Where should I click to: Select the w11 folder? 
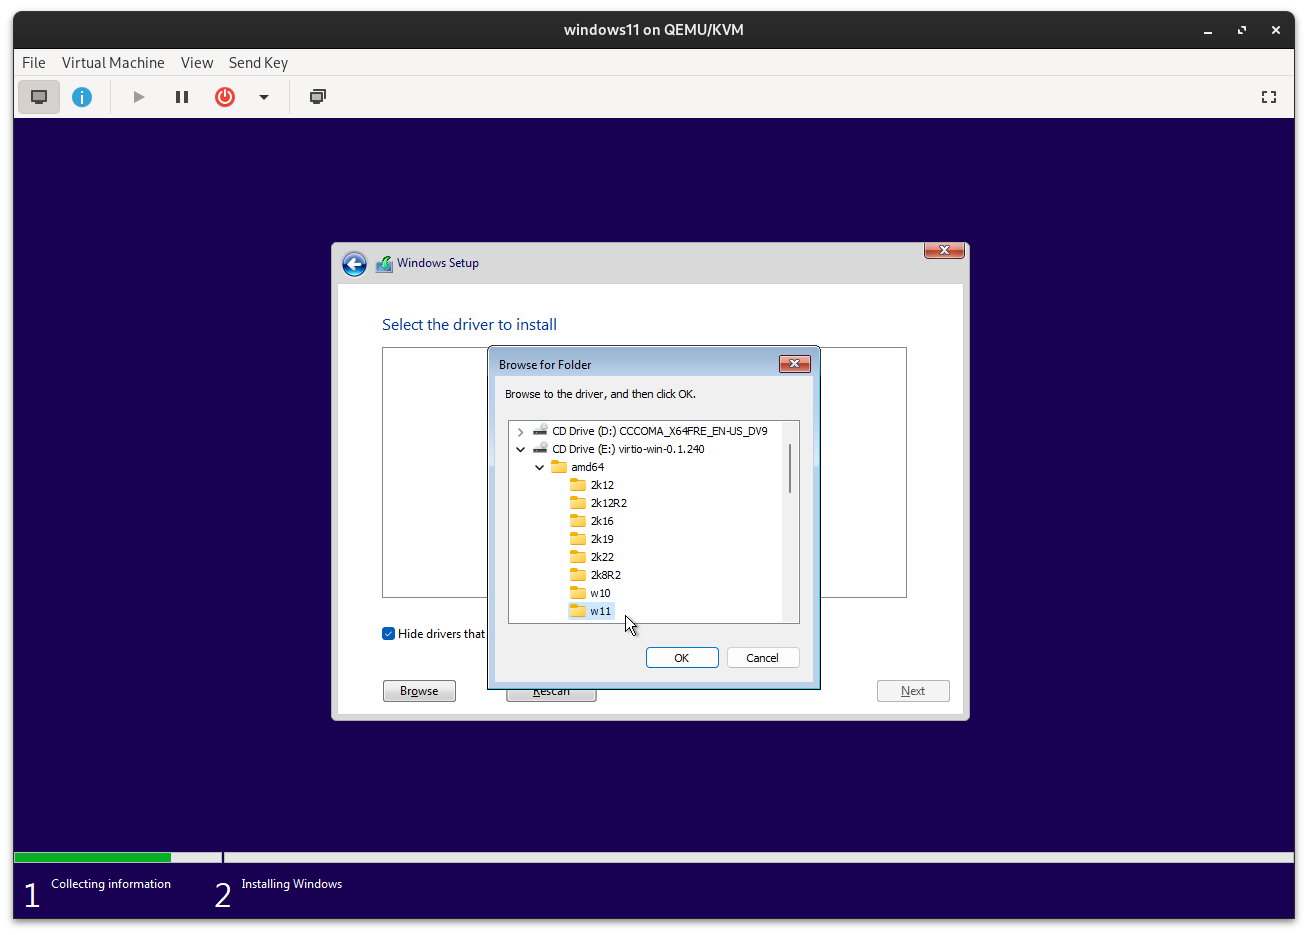600,611
